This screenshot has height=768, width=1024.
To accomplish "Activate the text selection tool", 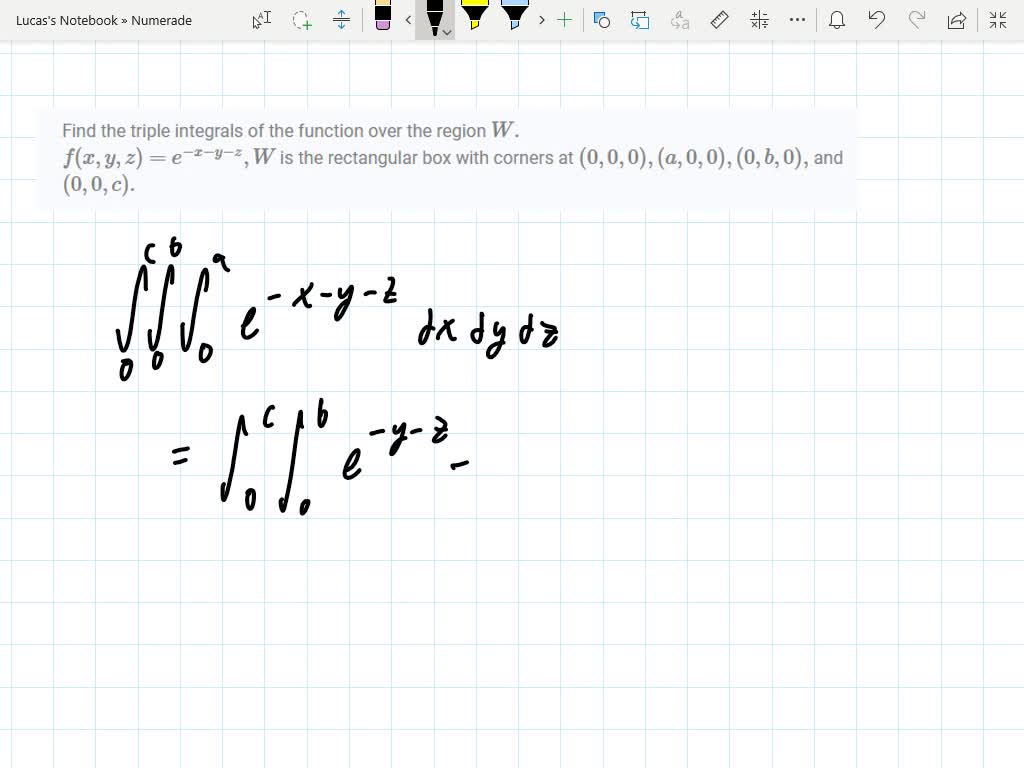I will pos(261,20).
